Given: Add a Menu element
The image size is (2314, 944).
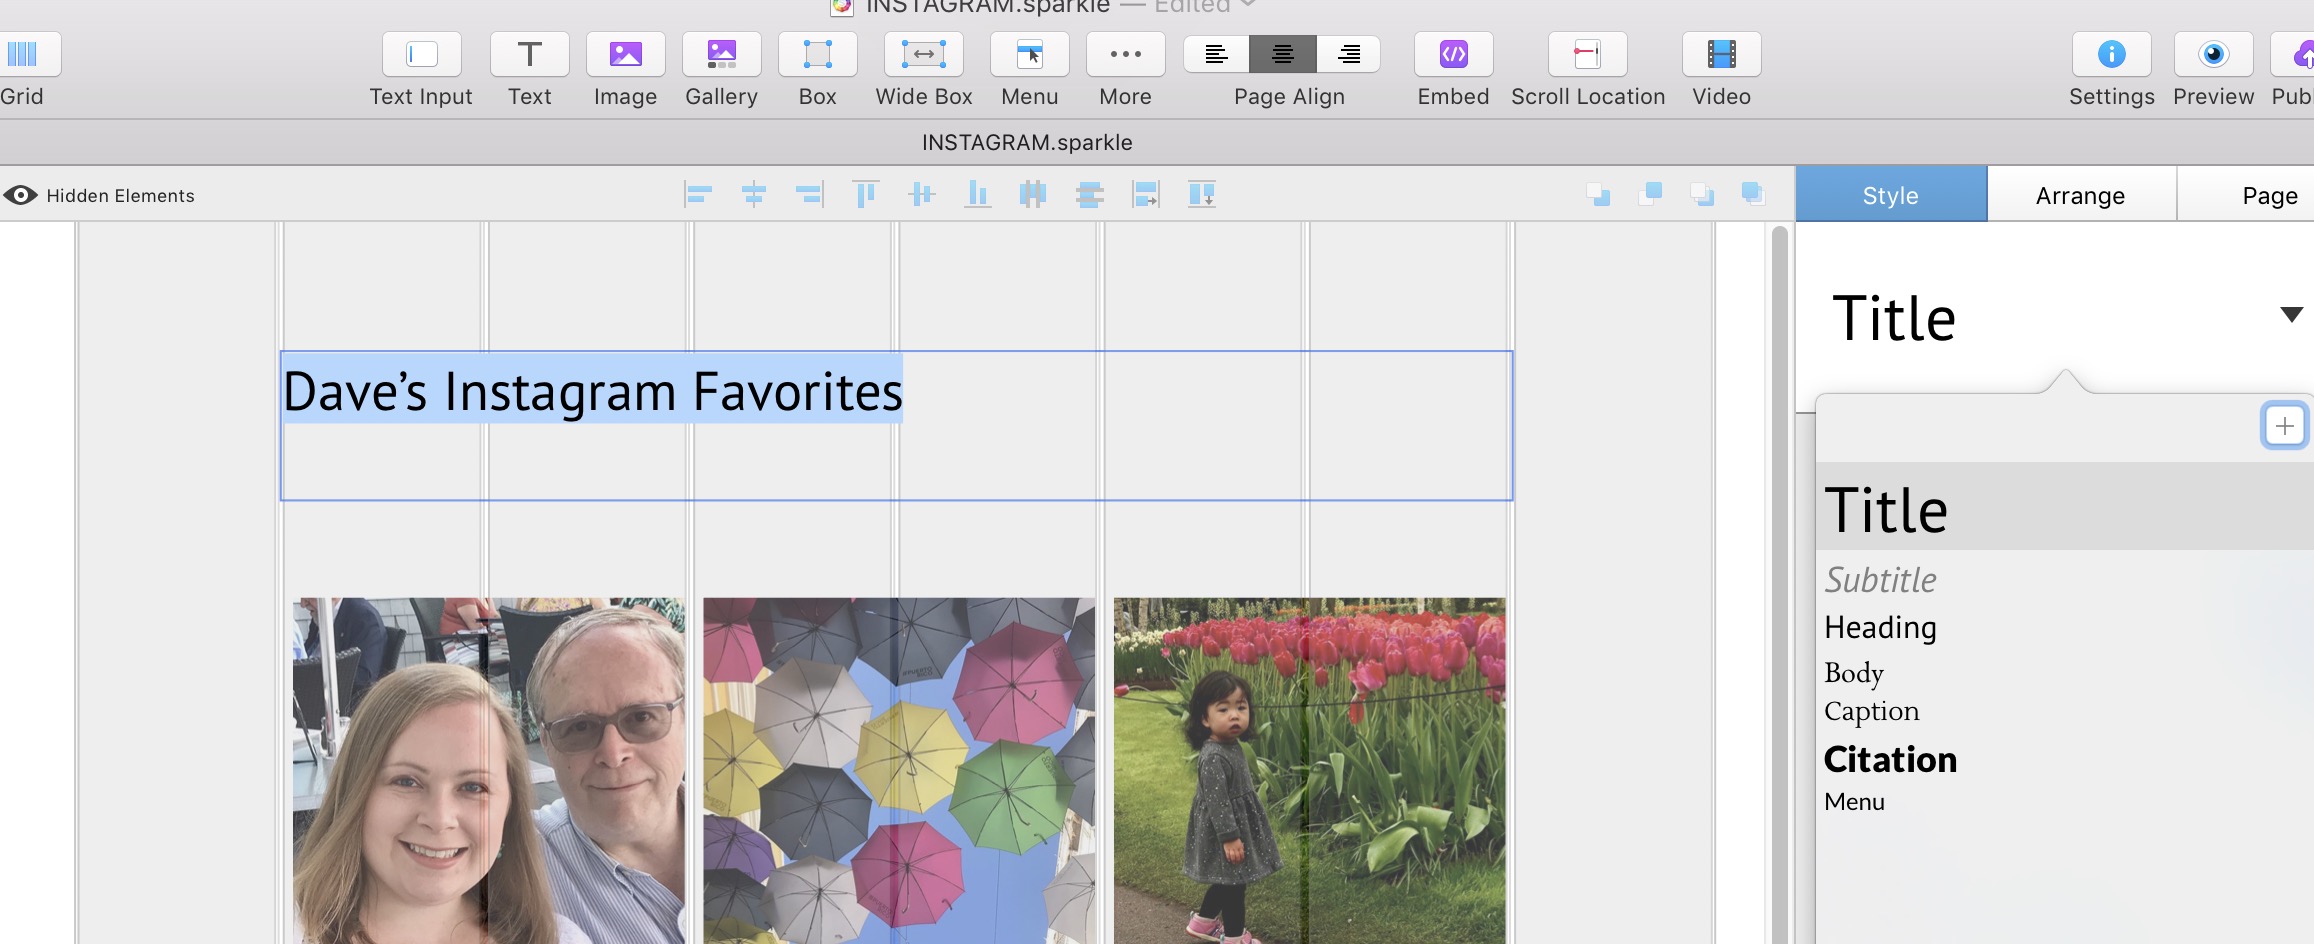Looking at the screenshot, I should point(1029,54).
